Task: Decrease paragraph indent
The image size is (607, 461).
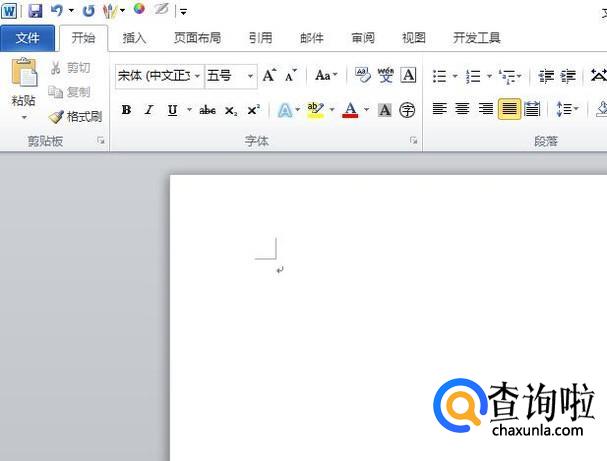Action: [x=546, y=76]
